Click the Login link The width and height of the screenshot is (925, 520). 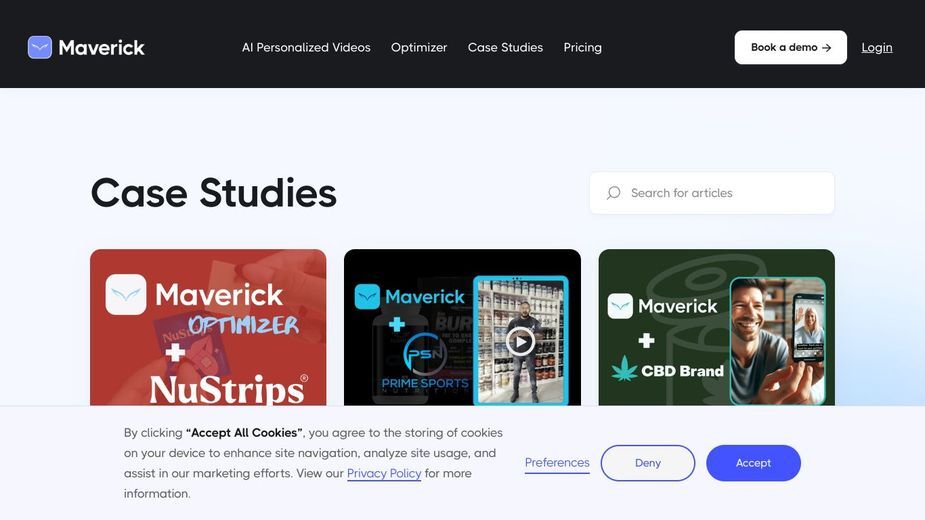coord(877,47)
